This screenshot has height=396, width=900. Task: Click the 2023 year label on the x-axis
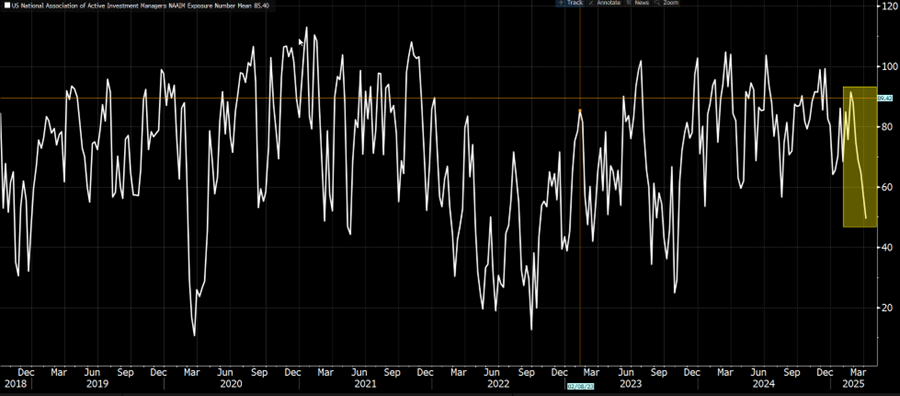click(631, 383)
